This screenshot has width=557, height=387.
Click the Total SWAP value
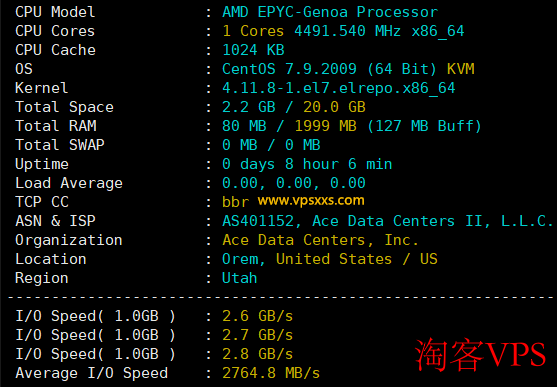(x=271, y=145)
